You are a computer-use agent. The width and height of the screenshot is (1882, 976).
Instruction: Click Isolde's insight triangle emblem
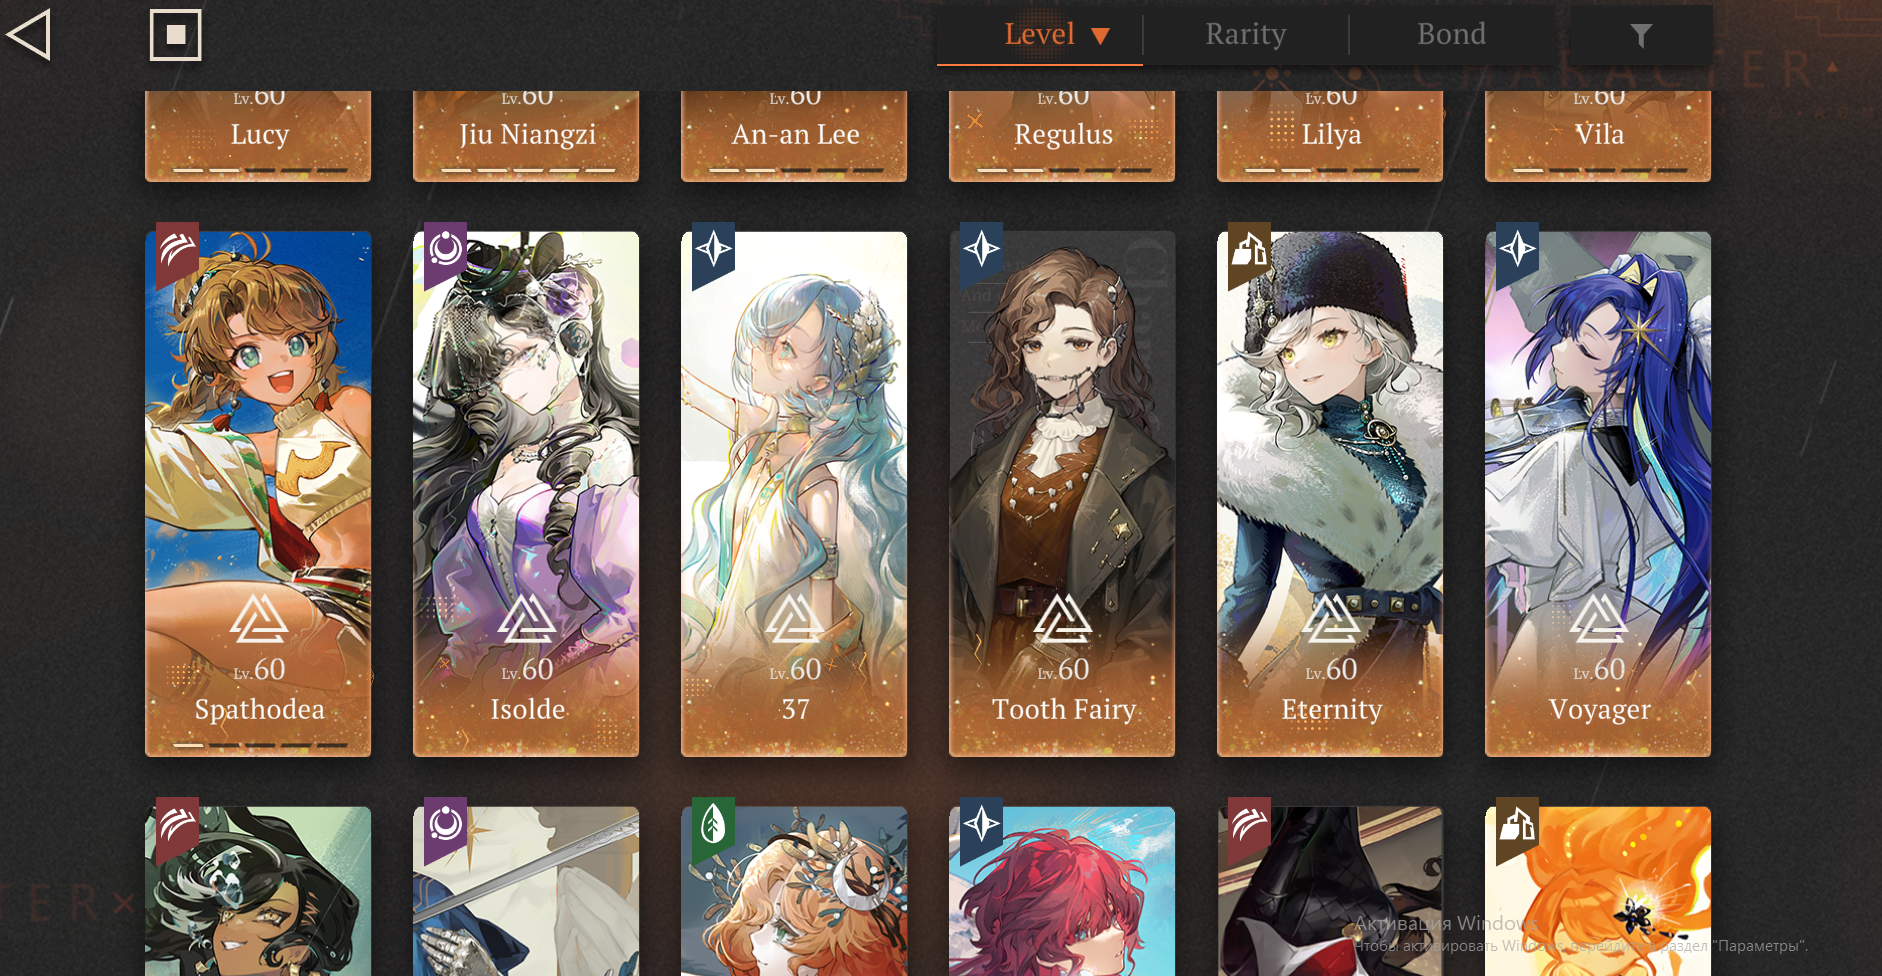click(527, 618)
